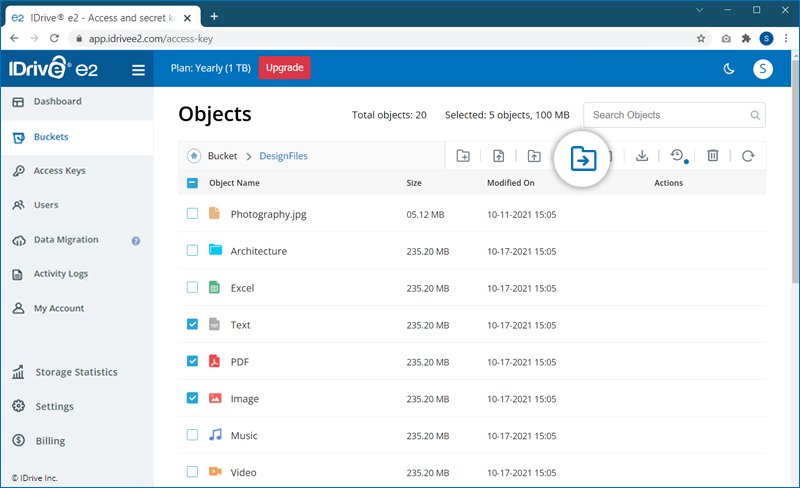Check the Music row checkbox

192,434
